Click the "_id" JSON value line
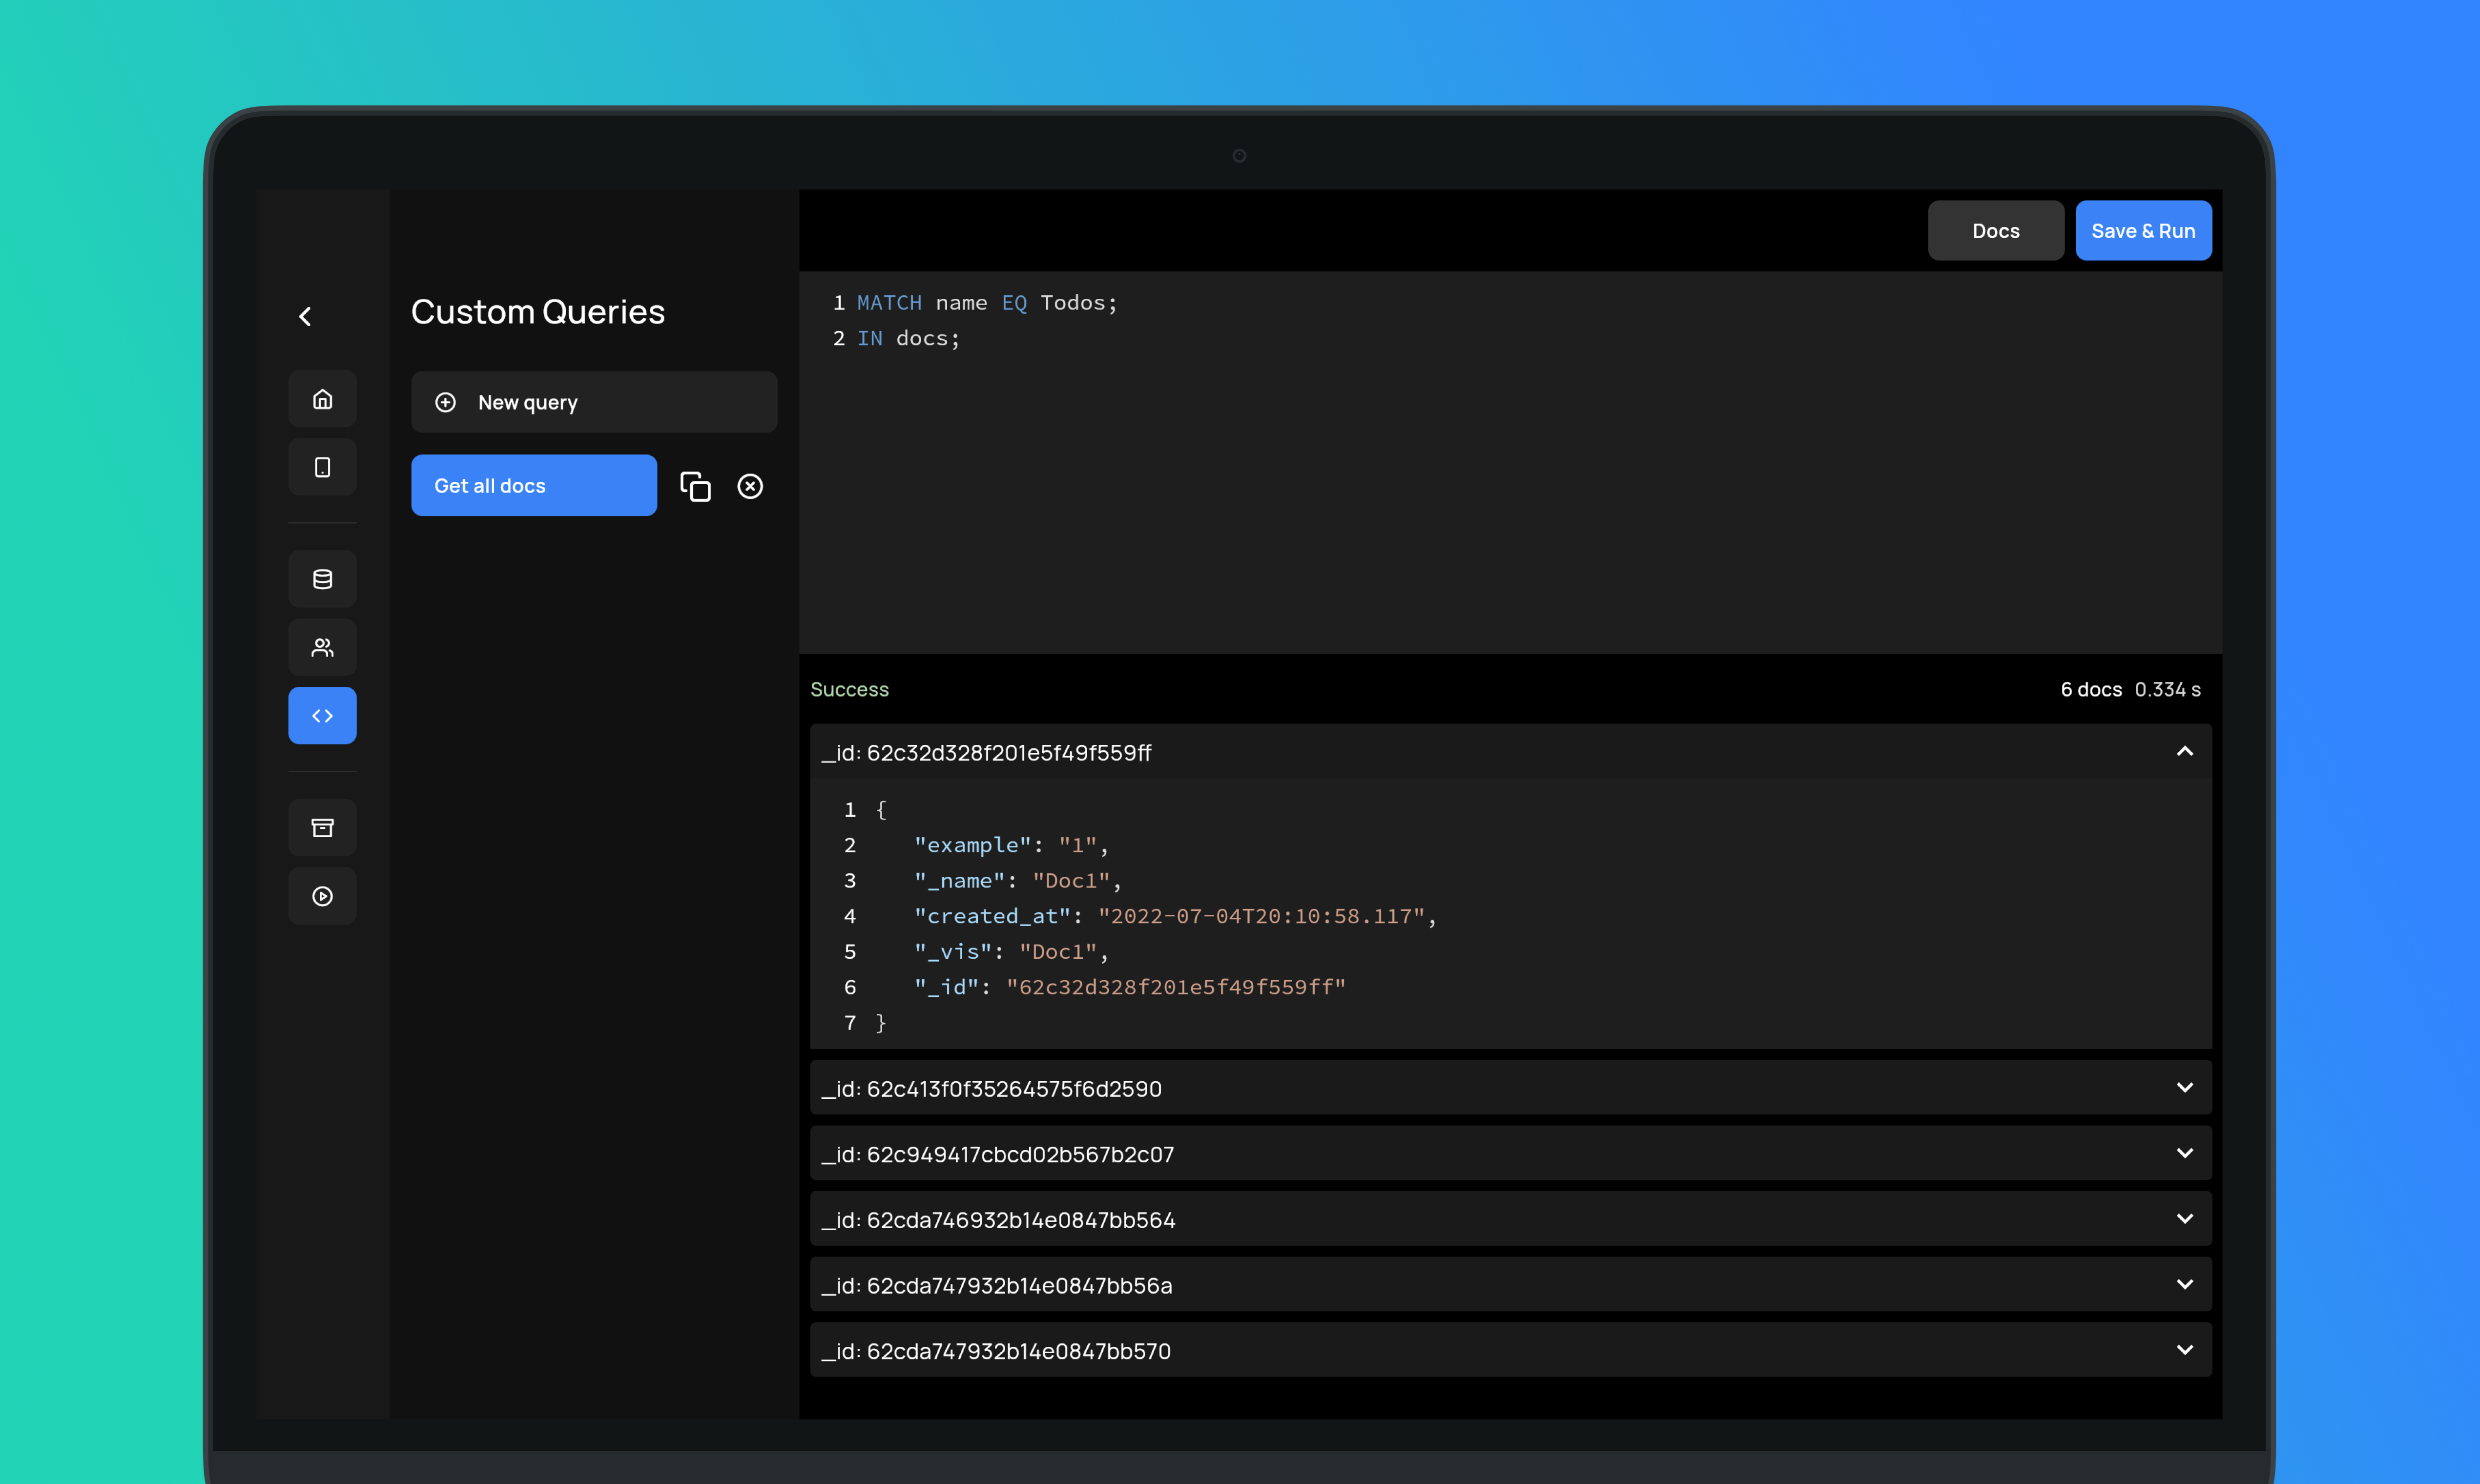2480x1484 pixels. [x=1130, y=987]
